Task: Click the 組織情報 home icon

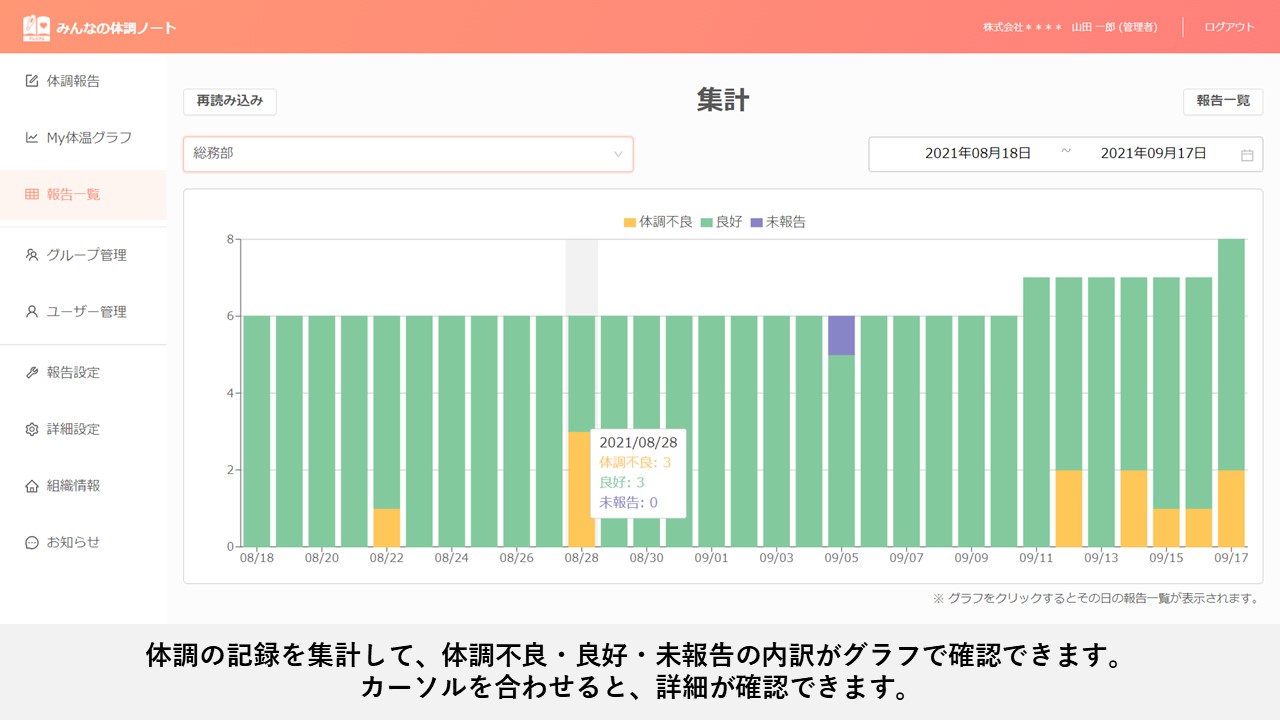Action: (32, 486)
